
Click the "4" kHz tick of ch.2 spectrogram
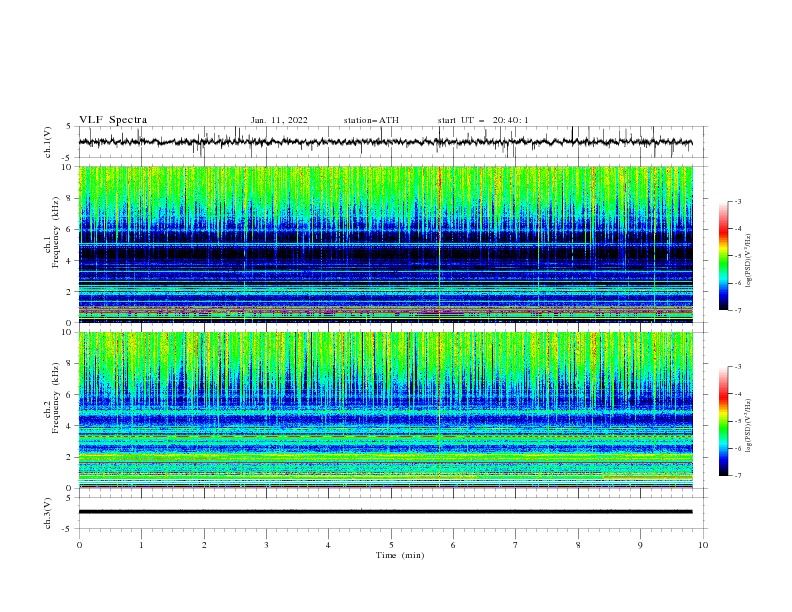point(70,426)
